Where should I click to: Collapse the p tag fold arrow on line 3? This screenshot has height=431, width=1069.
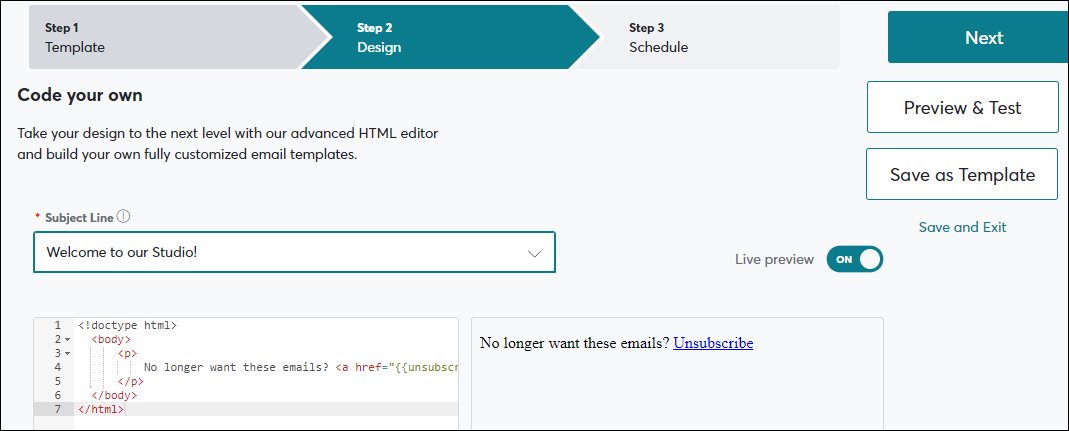point(68,354)
